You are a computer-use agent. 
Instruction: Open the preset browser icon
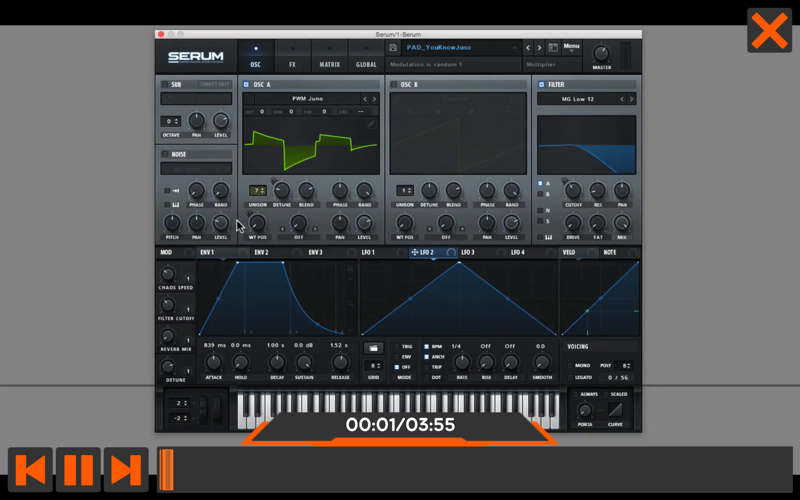pyautogui.click(x=553, y=48)
